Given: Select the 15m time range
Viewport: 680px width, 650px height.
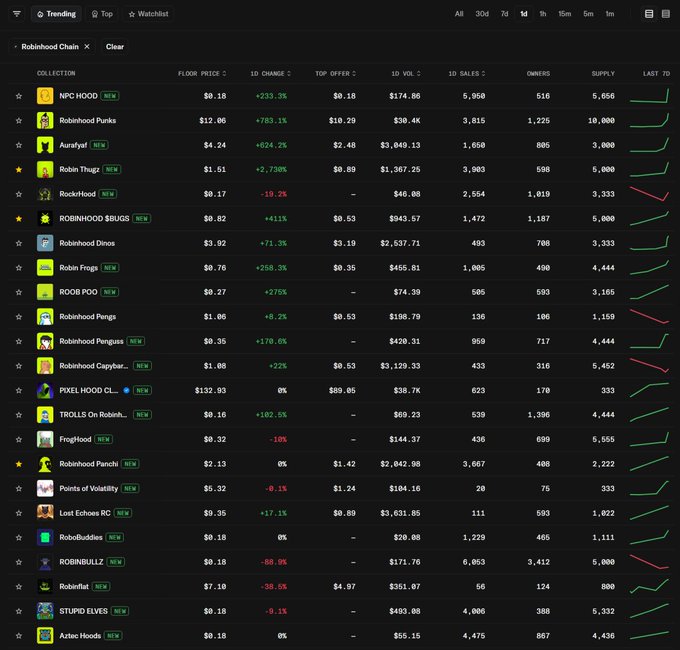Looking at the screenshot, I should (x=565, y=14).
